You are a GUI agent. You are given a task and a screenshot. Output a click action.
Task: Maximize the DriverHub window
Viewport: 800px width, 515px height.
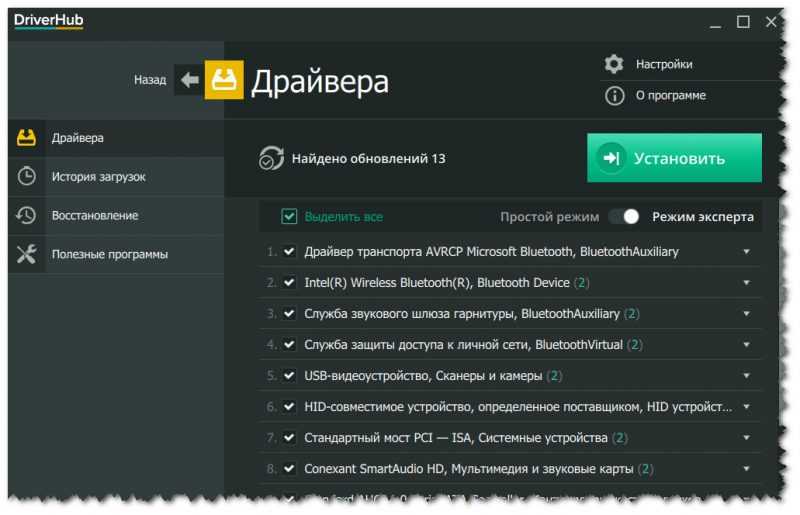(743, 22)
